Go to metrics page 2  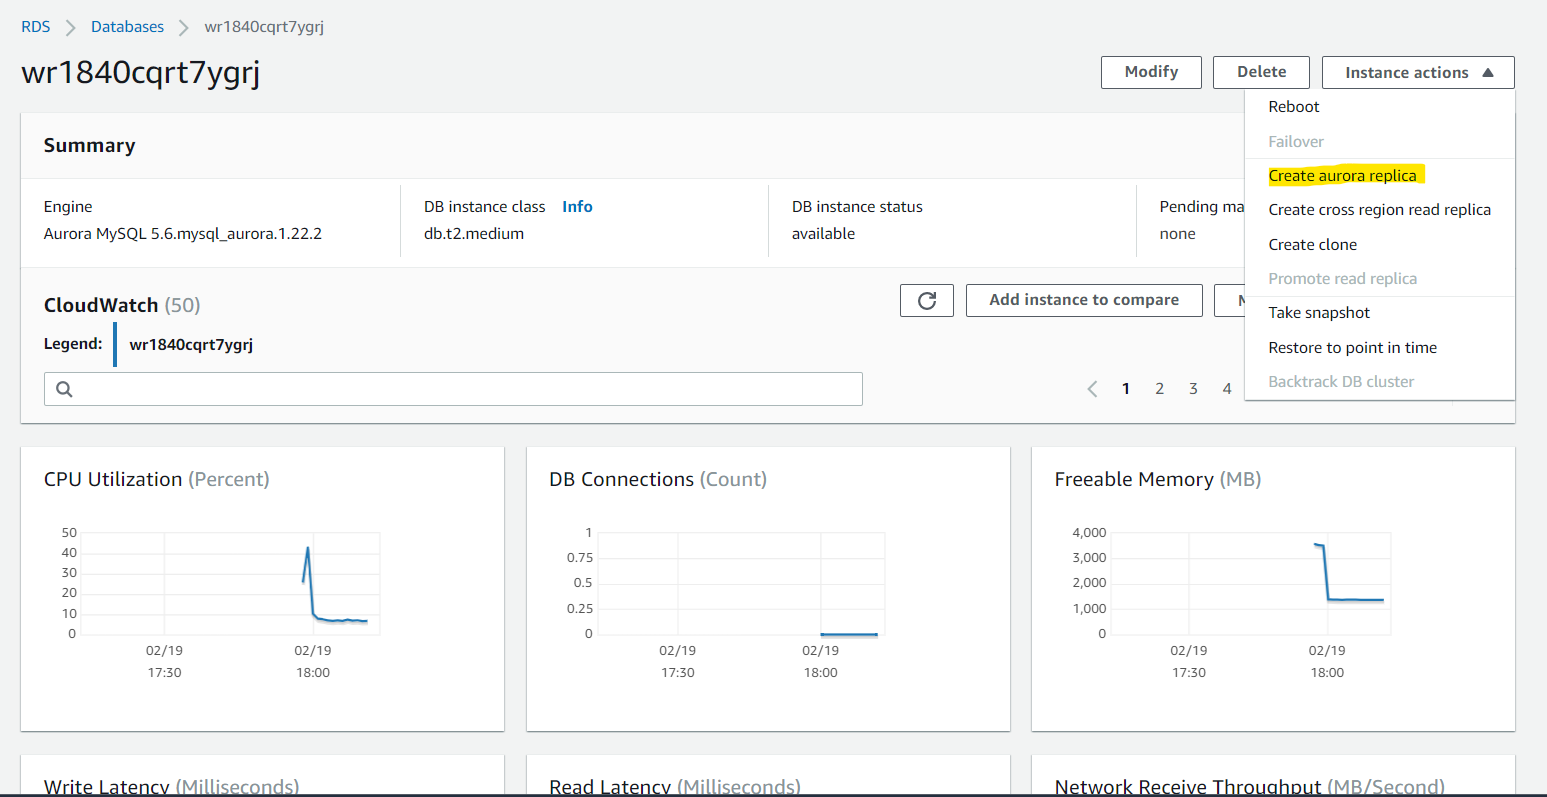[x=1160, y=389]
